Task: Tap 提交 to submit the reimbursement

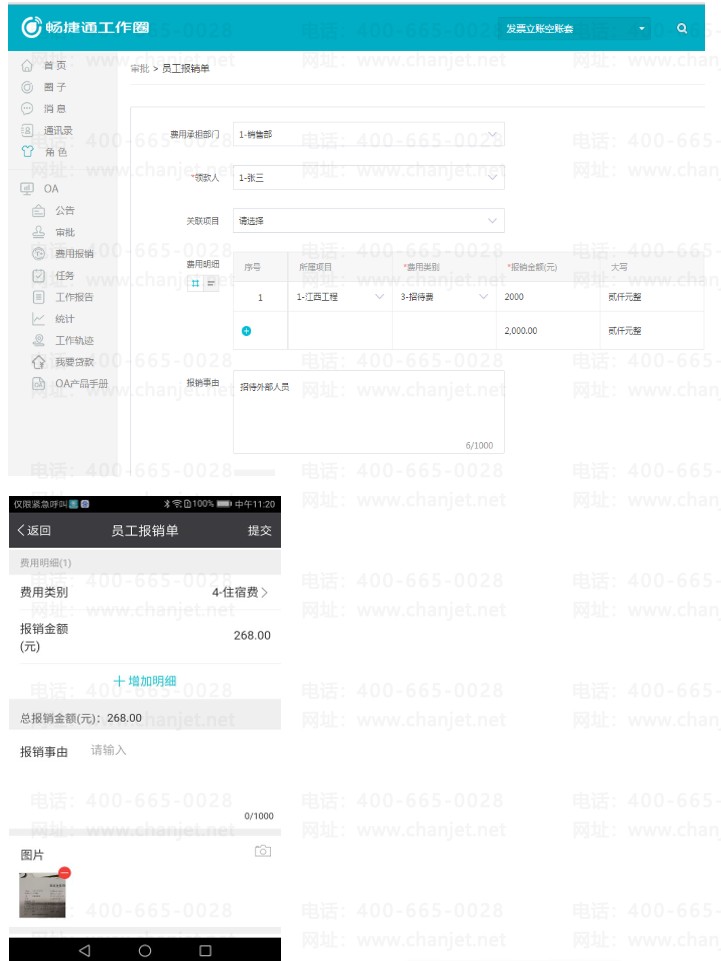Action: click(259, 530)
